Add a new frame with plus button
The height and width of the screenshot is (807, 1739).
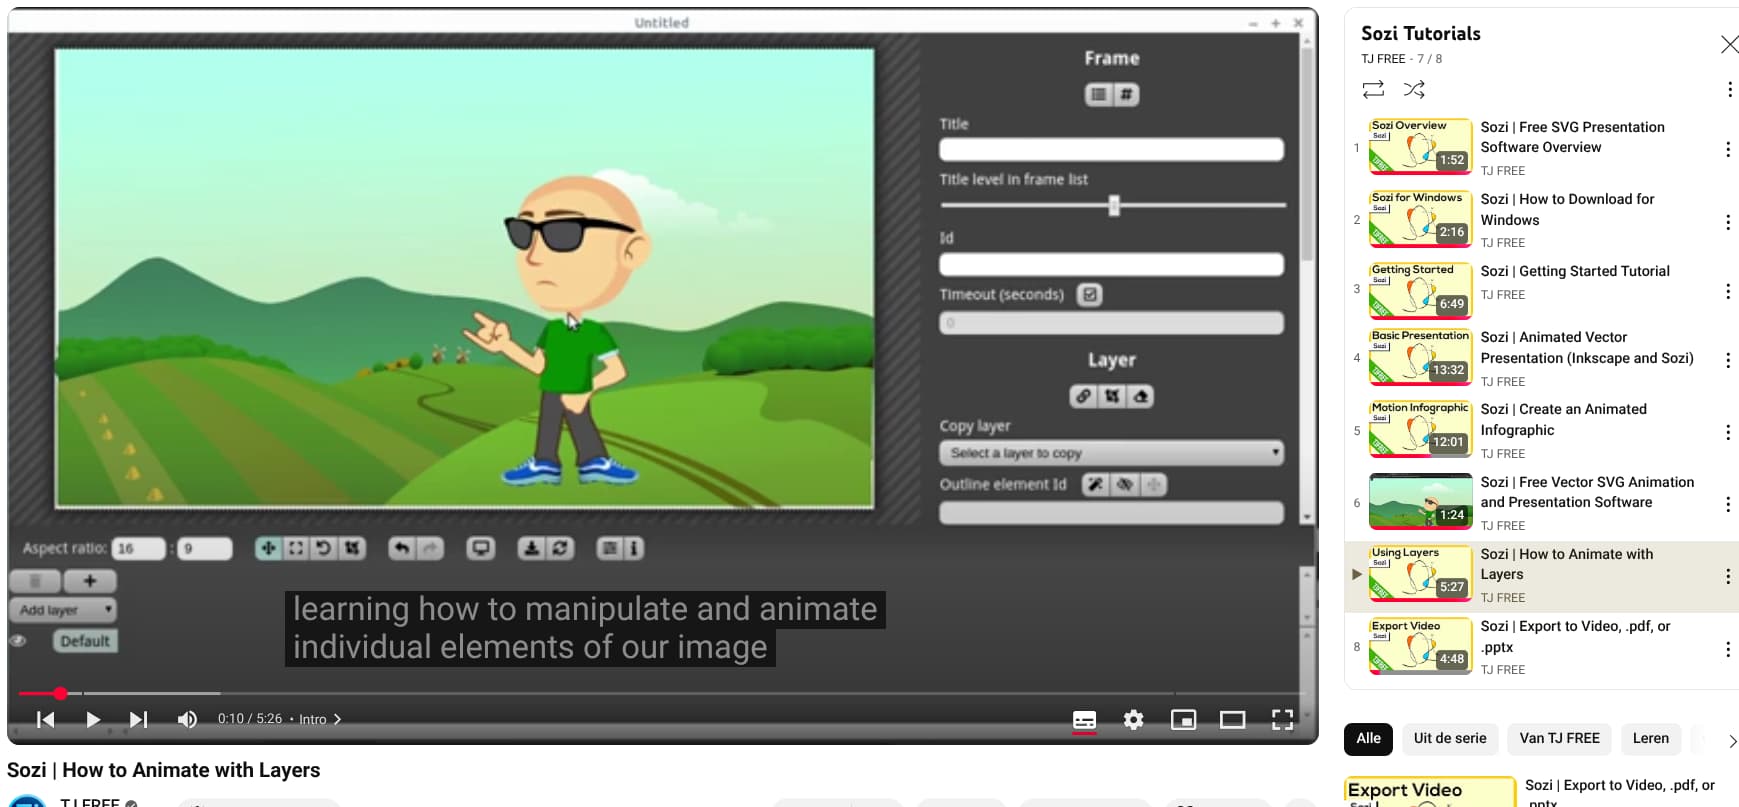90,581
